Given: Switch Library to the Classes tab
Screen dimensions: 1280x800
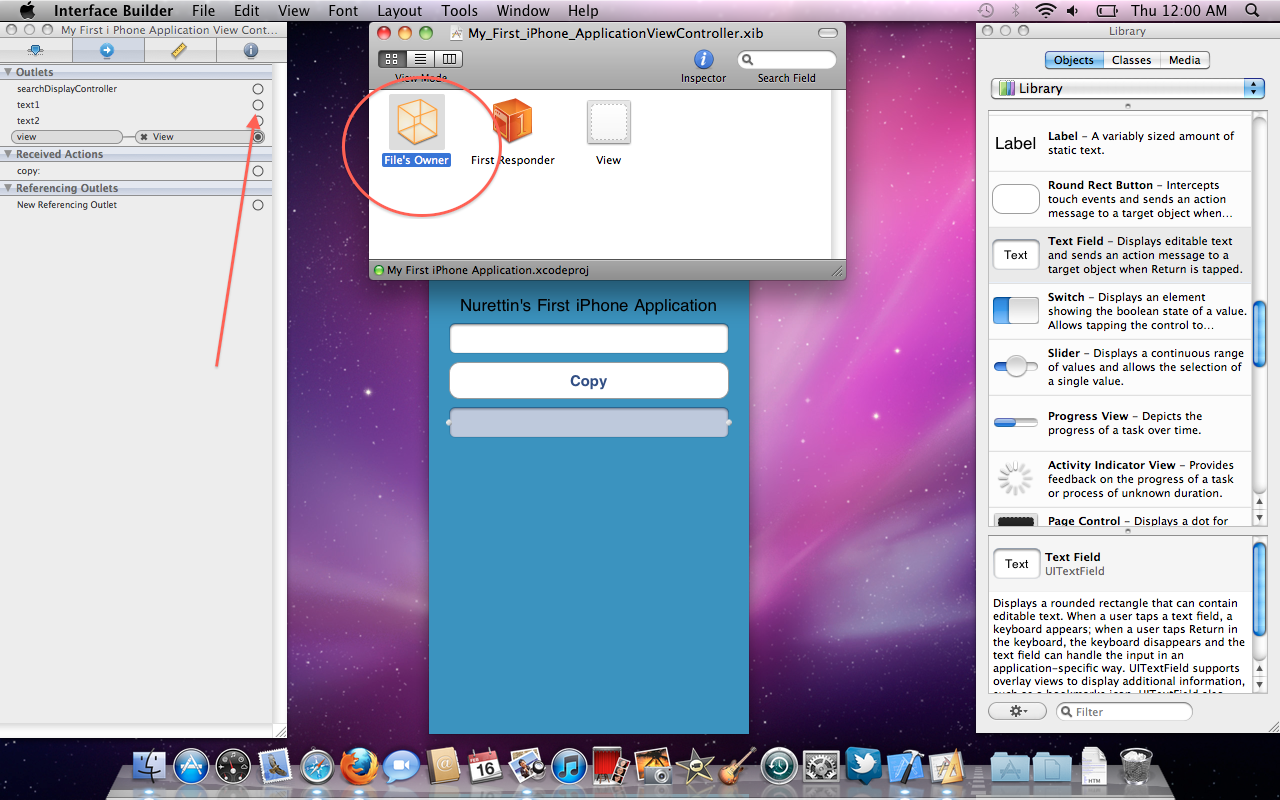Looking at the screenshot, I should point(1131,60).
